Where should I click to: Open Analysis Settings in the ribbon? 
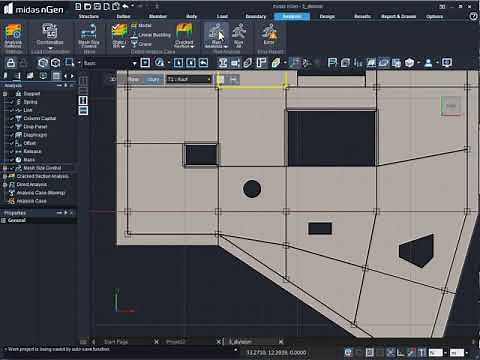pyautogui.click(x=13, y=36)
